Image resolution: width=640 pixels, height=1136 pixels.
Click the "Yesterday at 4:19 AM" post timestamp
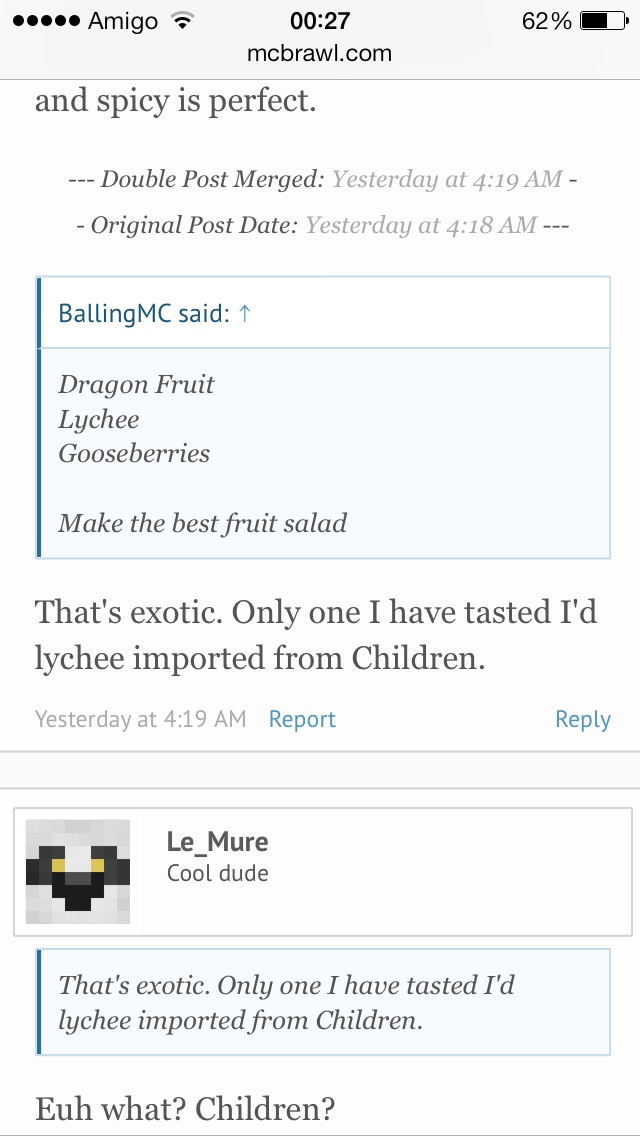coord(140,719)
